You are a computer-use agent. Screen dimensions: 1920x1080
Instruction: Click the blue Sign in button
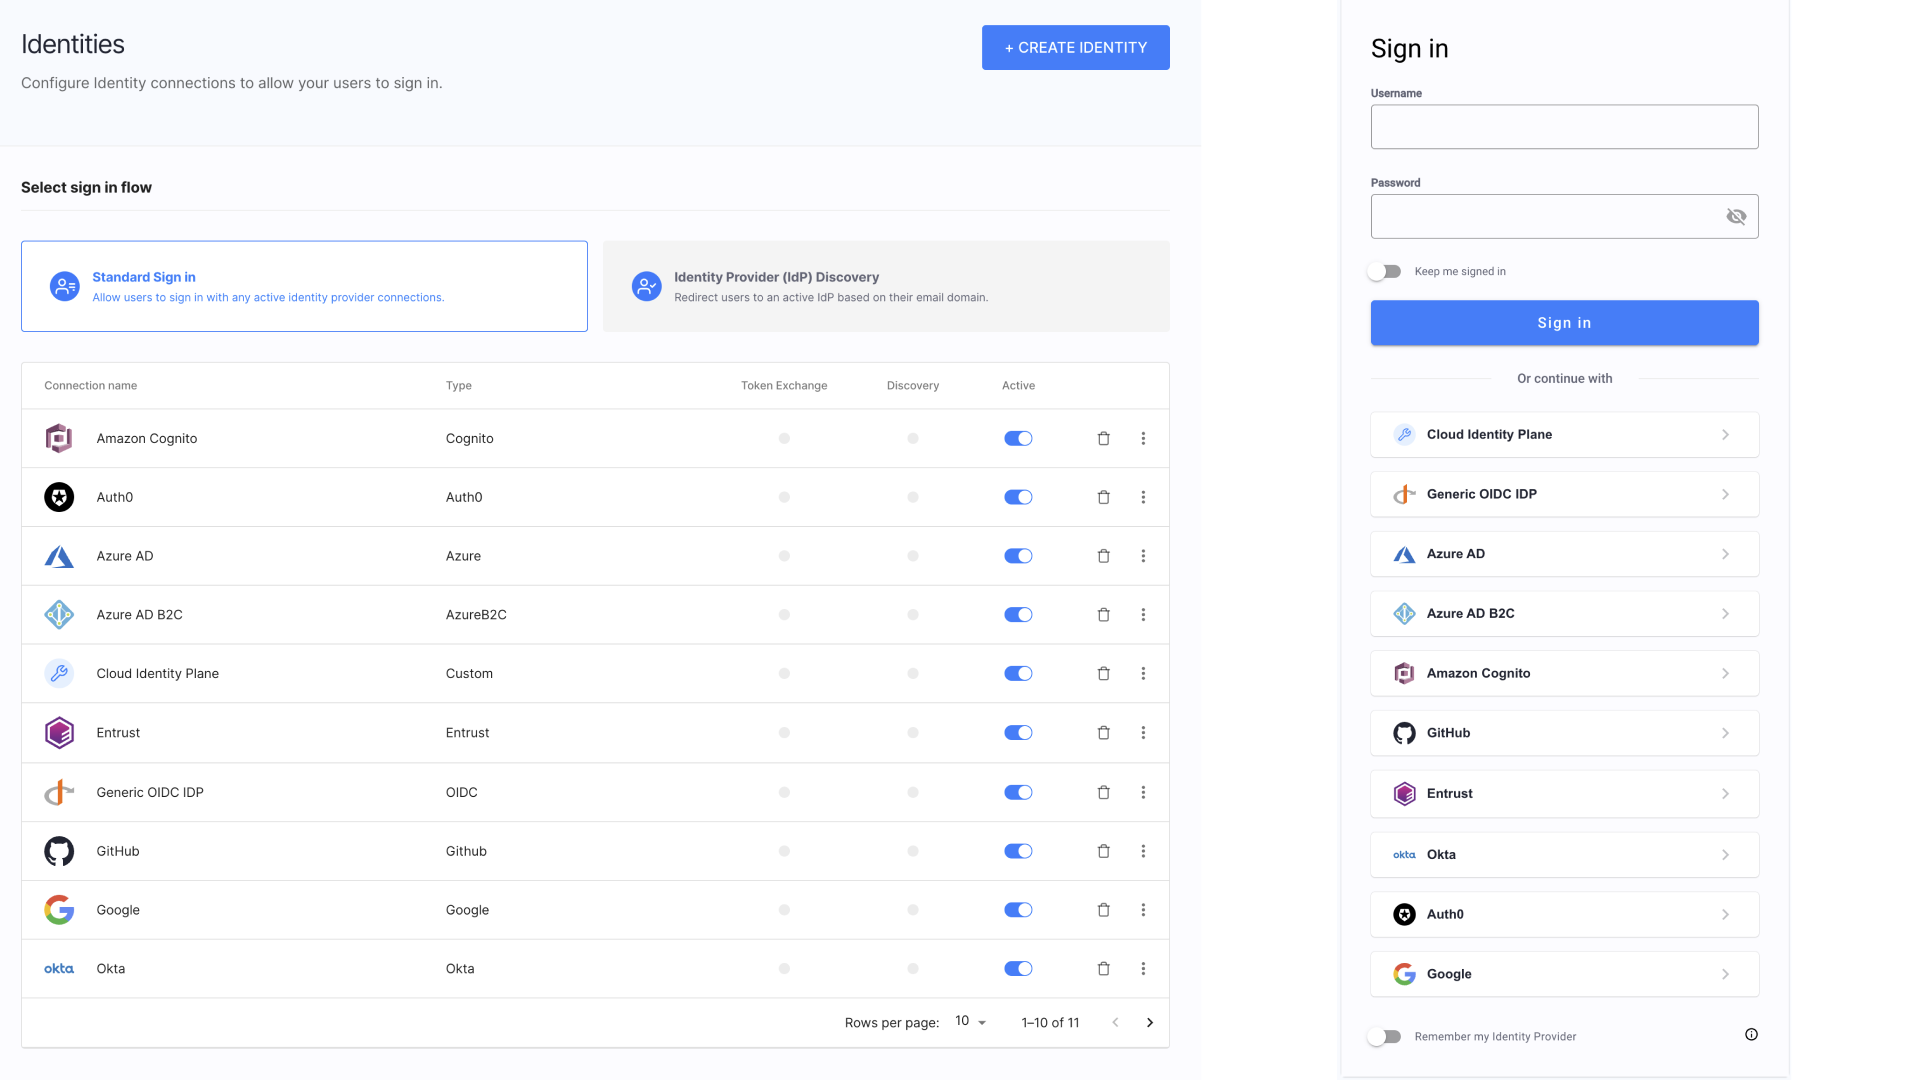pos(1564,323)
